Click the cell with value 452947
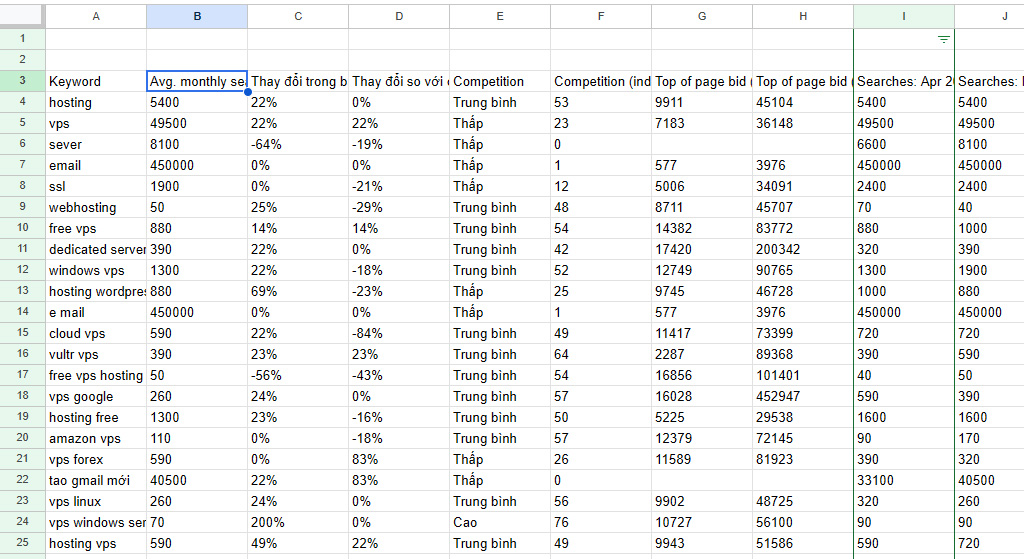The height and width of the screenshot is (559, 1024). 803,396
